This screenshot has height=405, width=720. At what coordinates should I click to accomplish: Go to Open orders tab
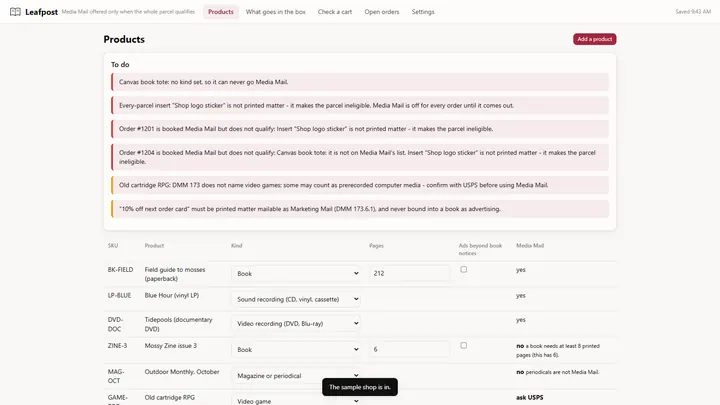pos(382,12)
